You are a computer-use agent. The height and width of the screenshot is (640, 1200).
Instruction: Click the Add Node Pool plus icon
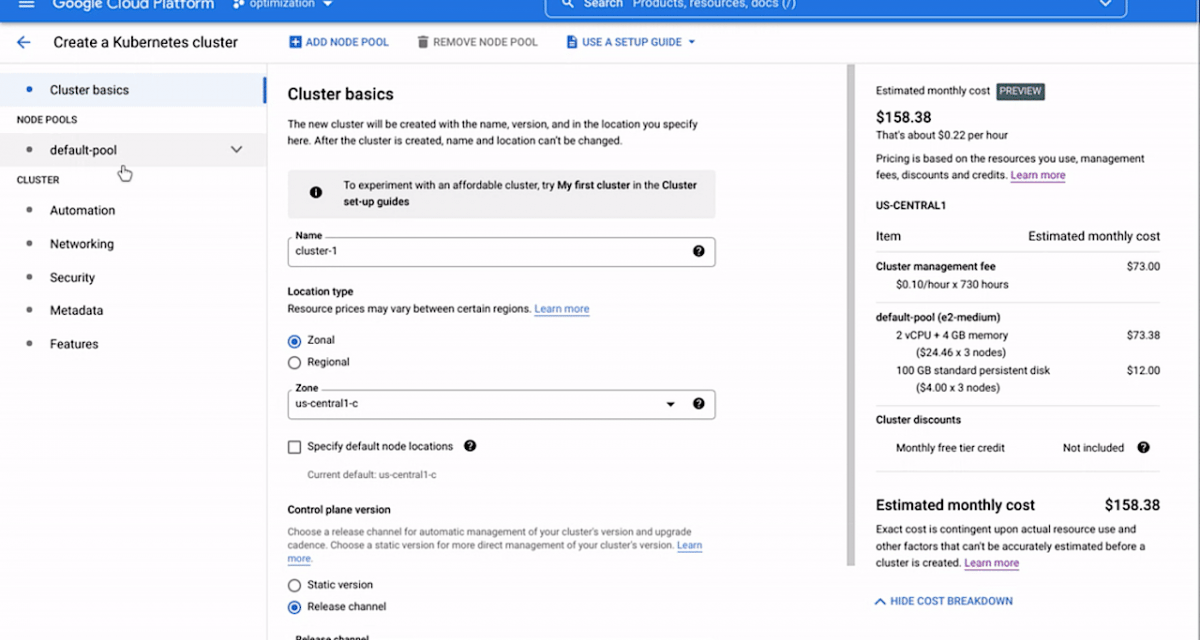293,41
